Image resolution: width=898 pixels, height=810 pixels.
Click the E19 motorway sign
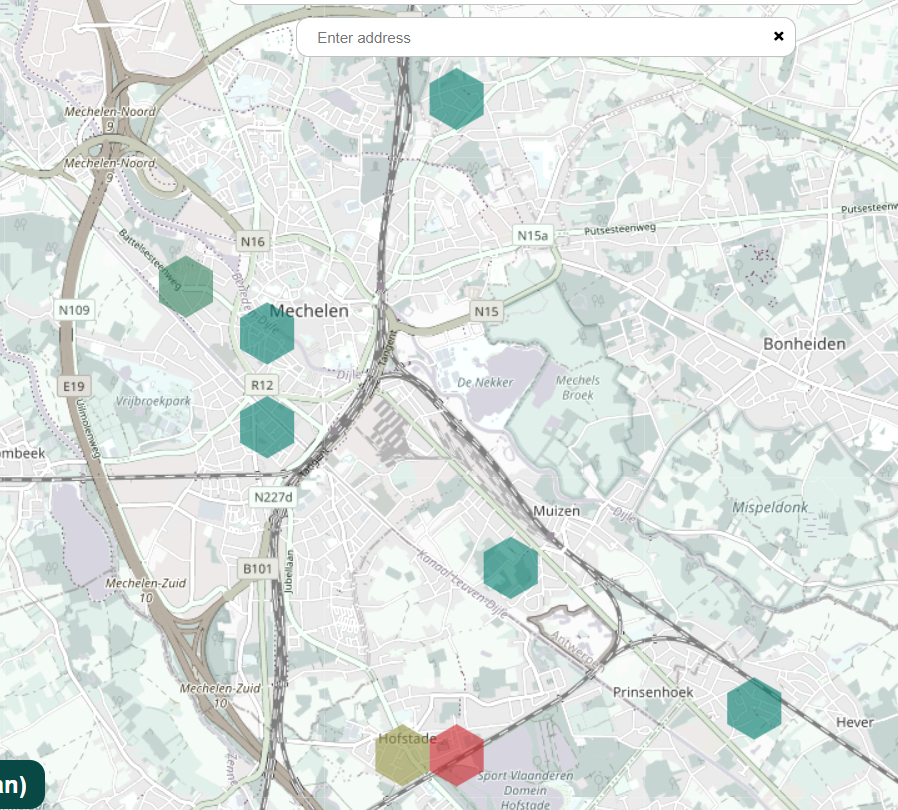coord(74,386)
